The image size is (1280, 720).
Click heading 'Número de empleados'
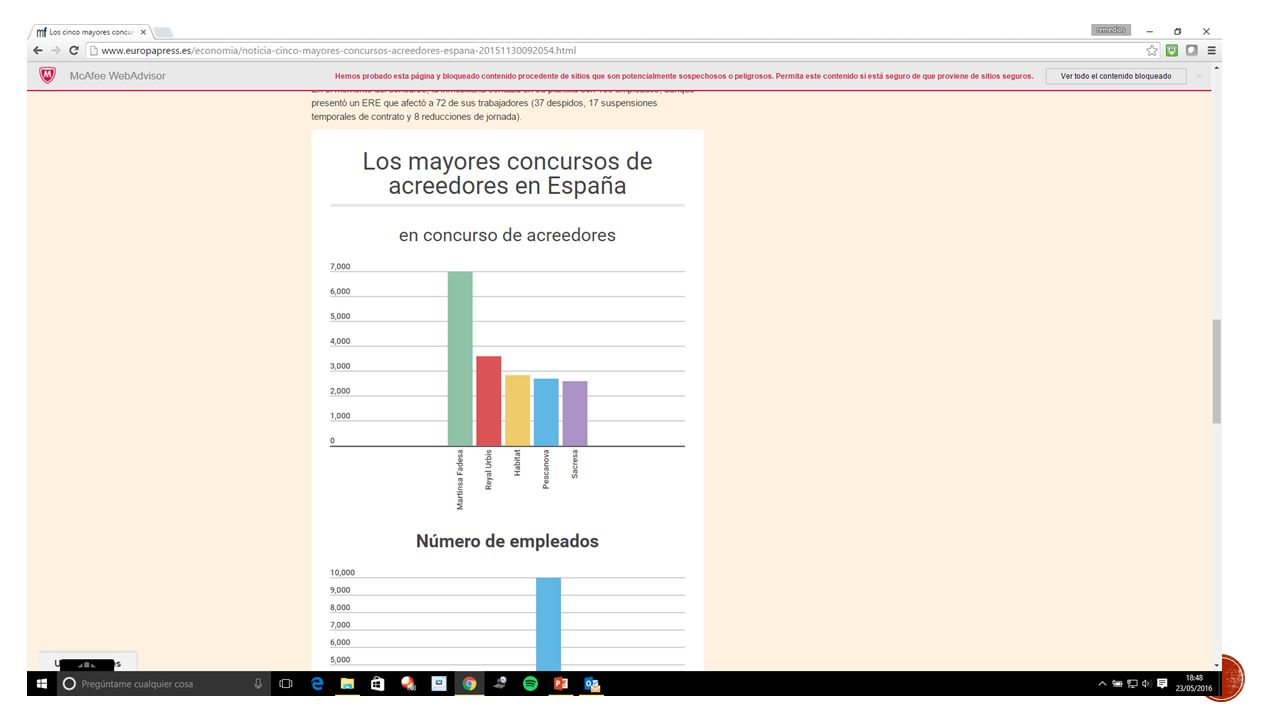coord(507,541)
